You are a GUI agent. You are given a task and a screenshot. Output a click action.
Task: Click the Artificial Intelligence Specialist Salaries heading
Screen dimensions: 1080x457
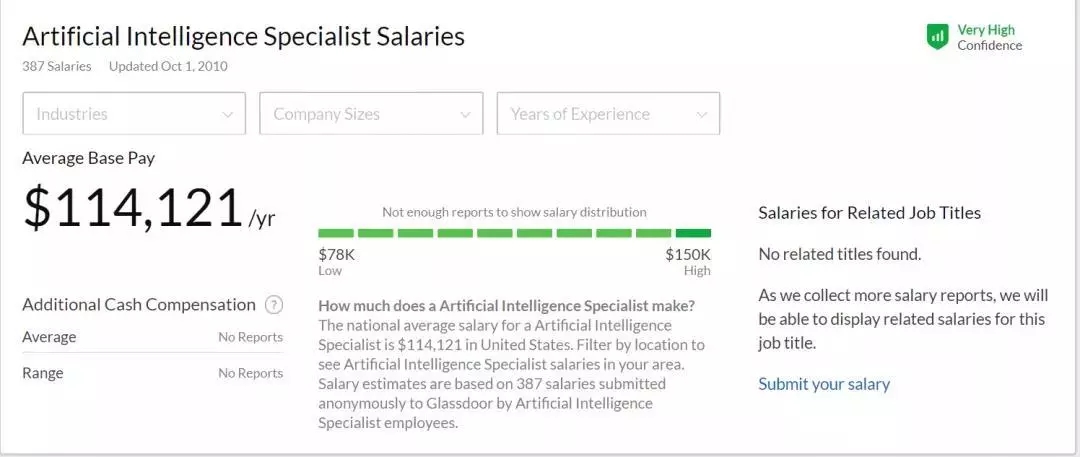[243, 37]
